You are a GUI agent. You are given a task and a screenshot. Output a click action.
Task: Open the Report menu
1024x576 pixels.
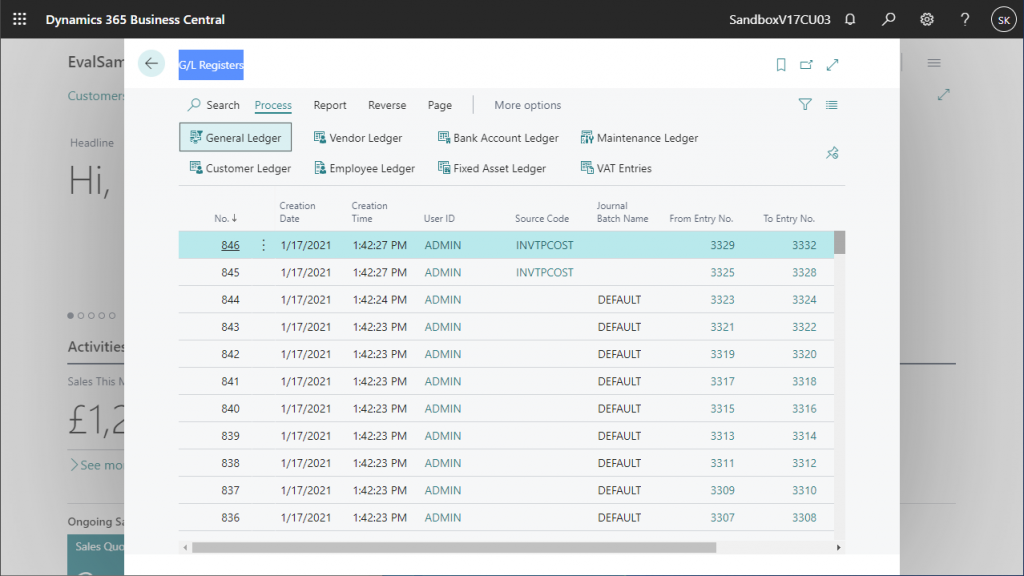330,104
